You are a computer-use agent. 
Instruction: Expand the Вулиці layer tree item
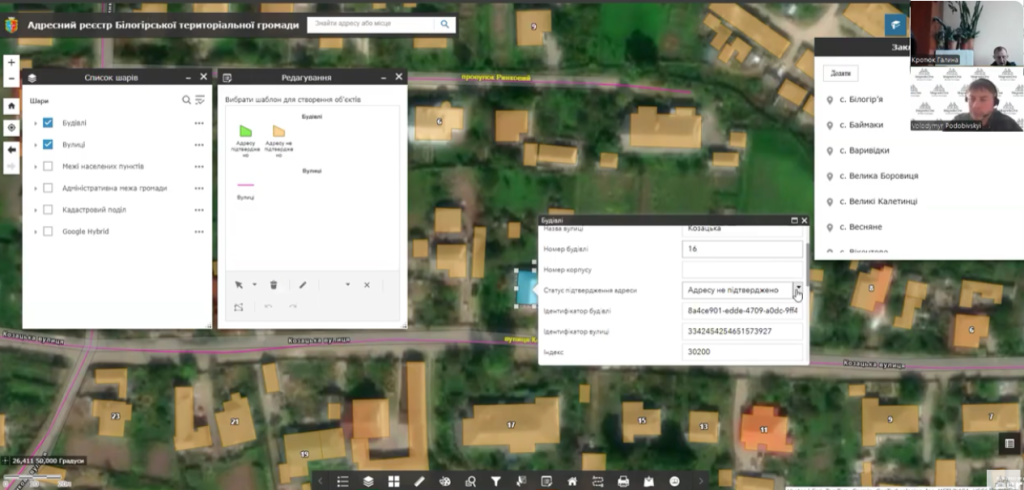(x=35, y=145)
